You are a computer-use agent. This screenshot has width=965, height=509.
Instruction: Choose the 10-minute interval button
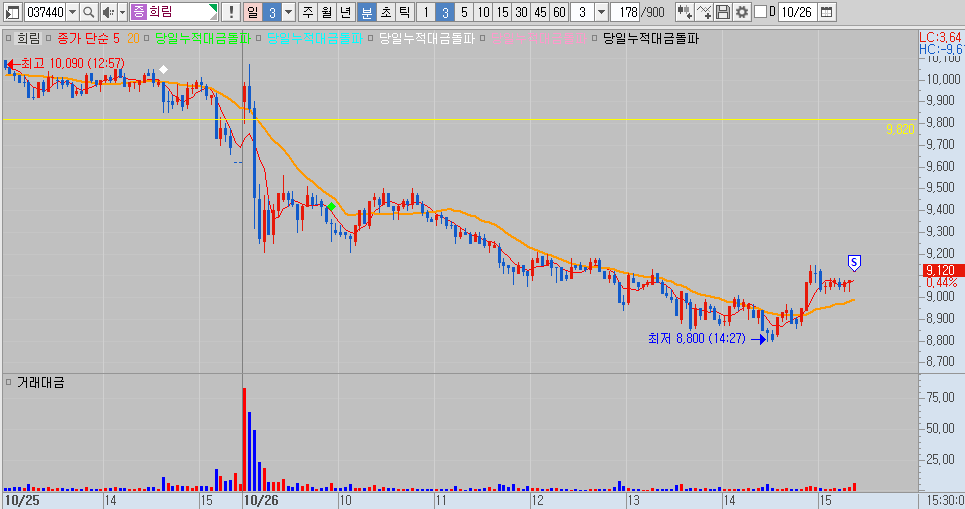tap(484, 12)
